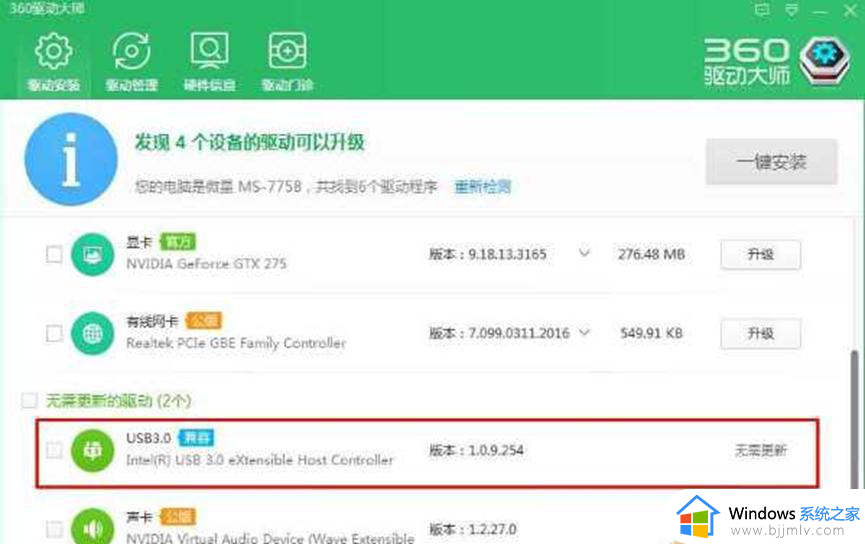The width and height of the screenshot is (865, 544).
Task: Click the blue info circle icon
Action: 71,159
